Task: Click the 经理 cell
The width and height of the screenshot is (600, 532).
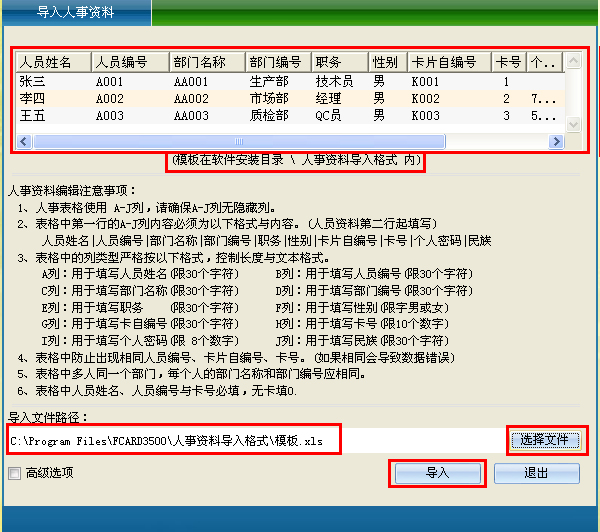Action: pos(328,99)
